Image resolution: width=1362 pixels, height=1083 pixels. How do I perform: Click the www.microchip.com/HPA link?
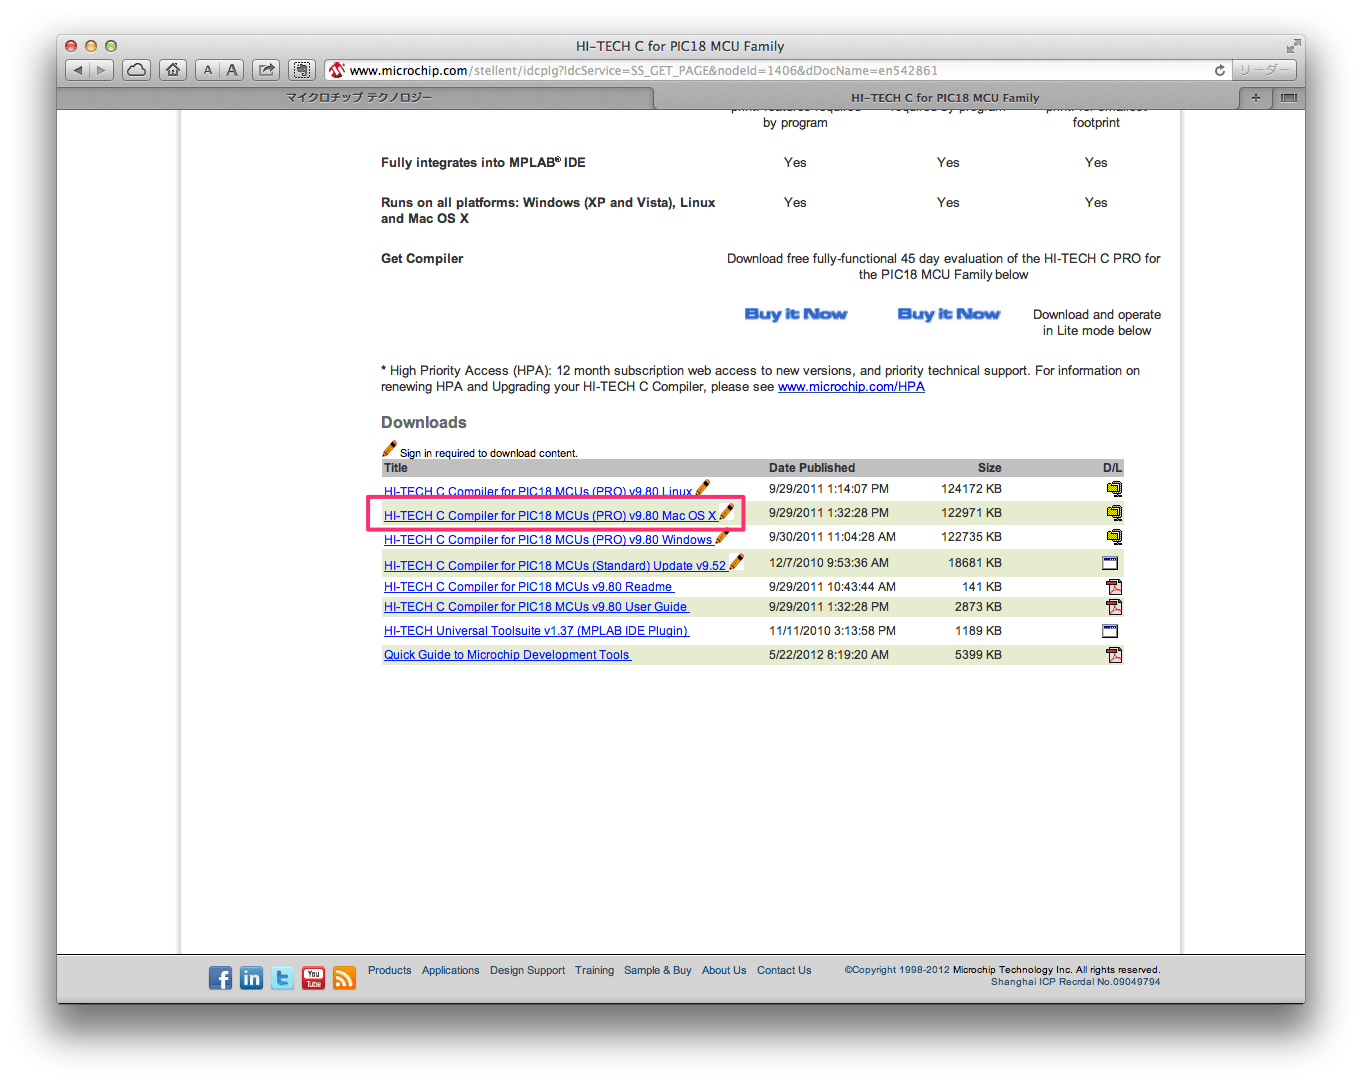(x=851, y=387)
